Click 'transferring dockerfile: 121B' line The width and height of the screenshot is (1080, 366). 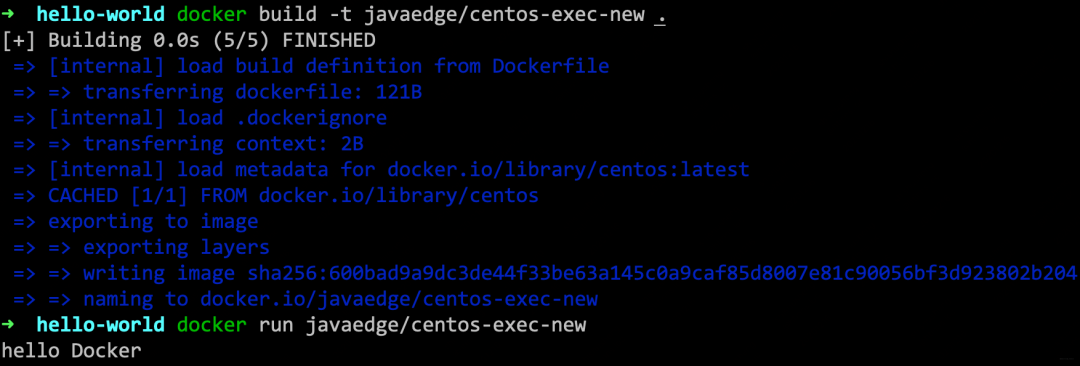253,92
